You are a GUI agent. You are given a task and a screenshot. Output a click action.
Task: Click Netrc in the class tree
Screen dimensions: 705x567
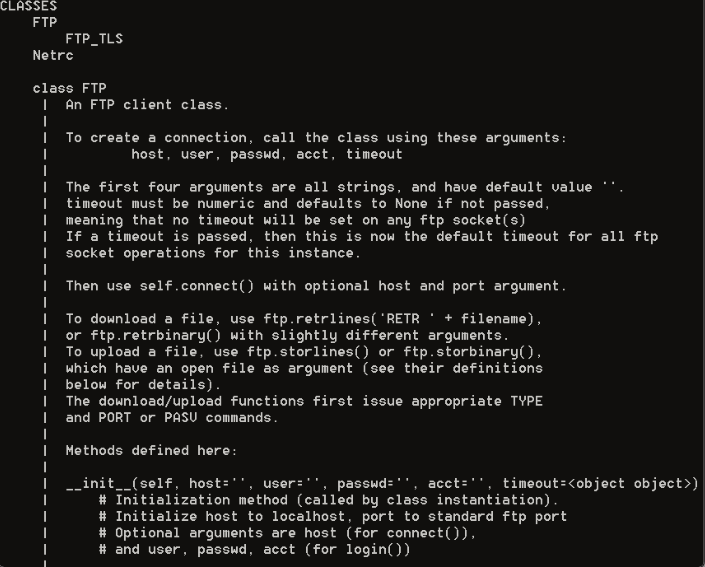(53, 55)
